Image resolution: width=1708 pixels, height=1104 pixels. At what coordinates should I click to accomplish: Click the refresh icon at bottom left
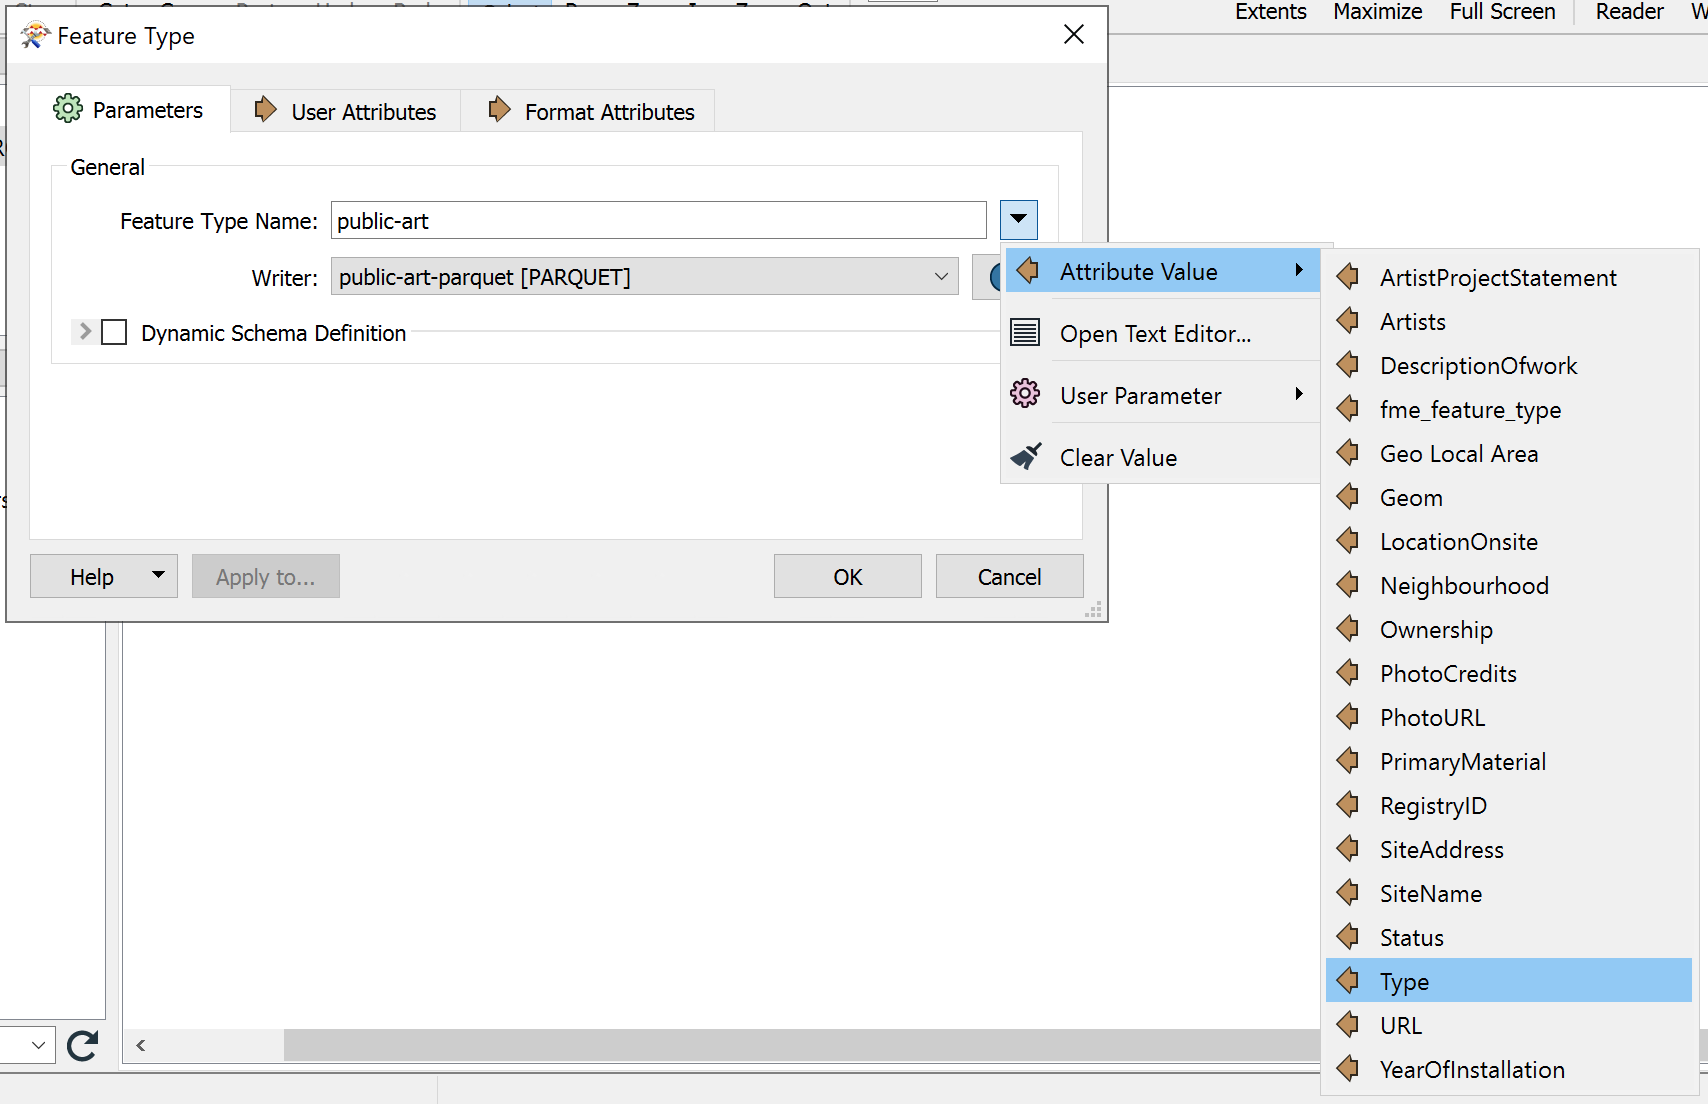point(82,1045)
